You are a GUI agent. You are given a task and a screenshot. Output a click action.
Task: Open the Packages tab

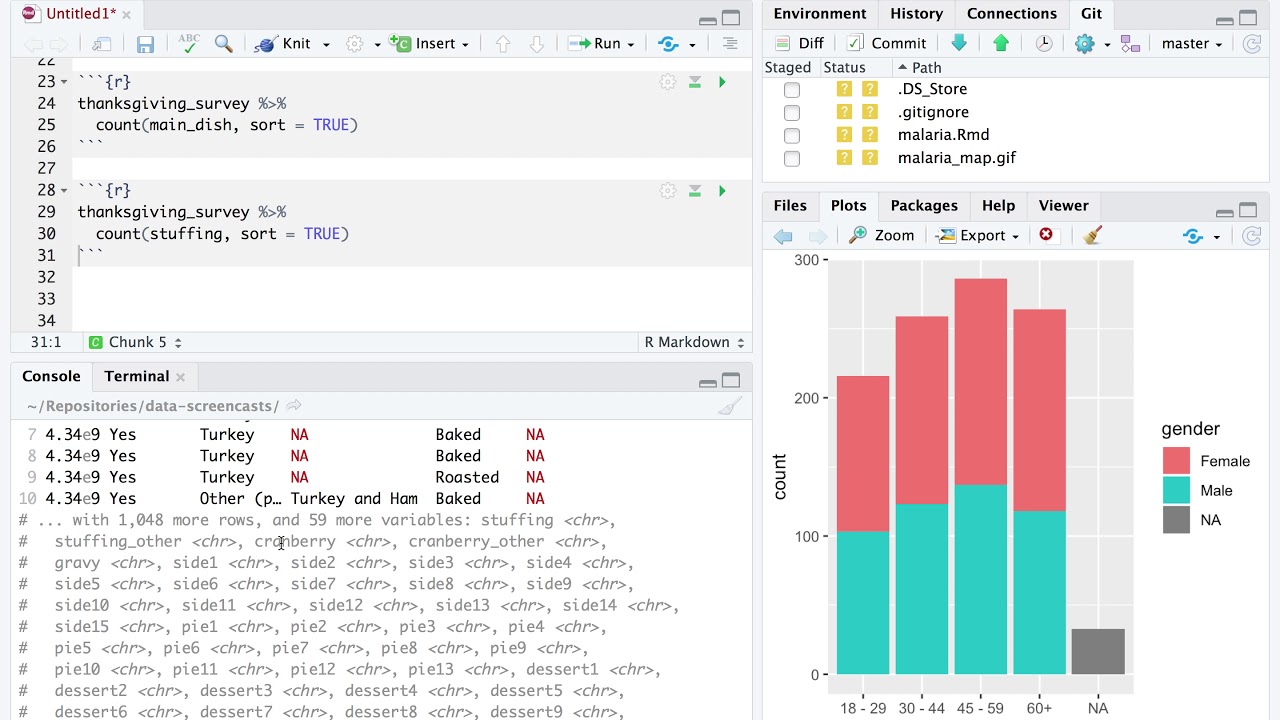(924, 205)
